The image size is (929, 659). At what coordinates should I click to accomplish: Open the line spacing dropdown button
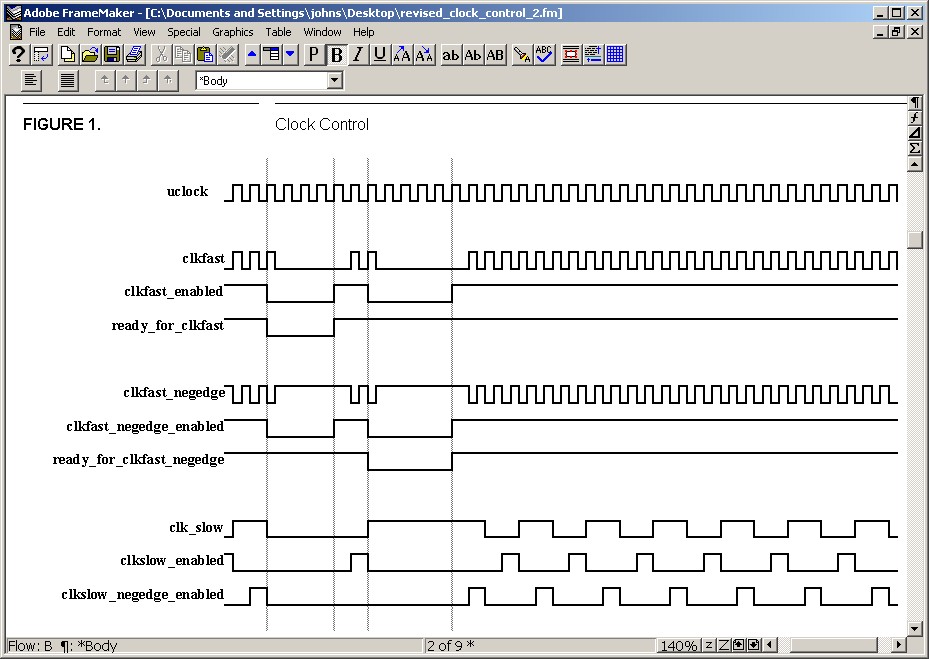(x=68, y=80)
